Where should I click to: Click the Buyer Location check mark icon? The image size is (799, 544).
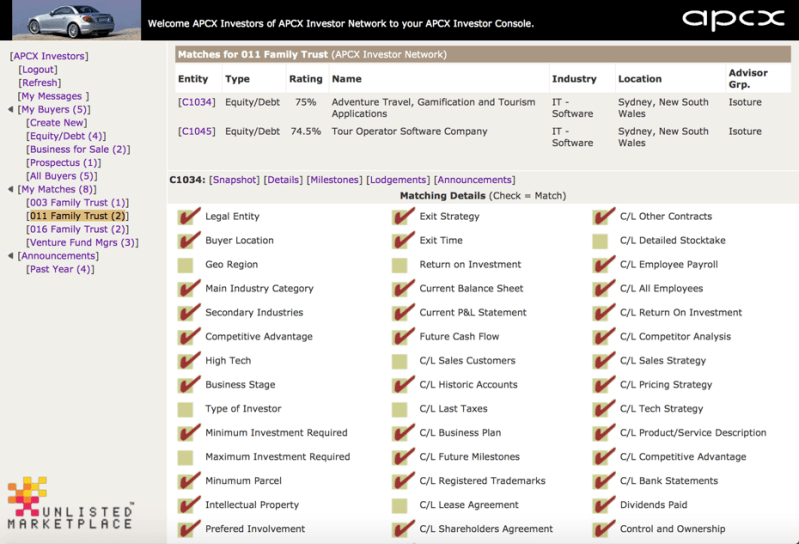coord(189,240)
